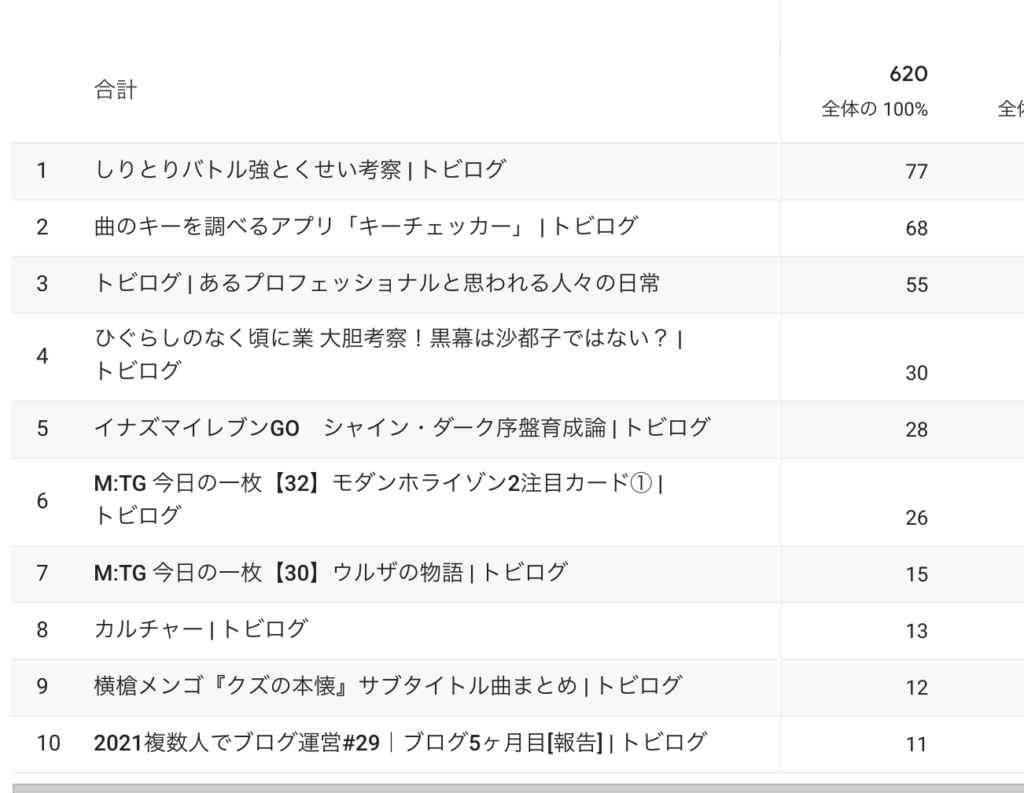
Task: Select the 曲のキーを調べるアプリ「キーチェッカー」 row
Action: pos(366,227)
